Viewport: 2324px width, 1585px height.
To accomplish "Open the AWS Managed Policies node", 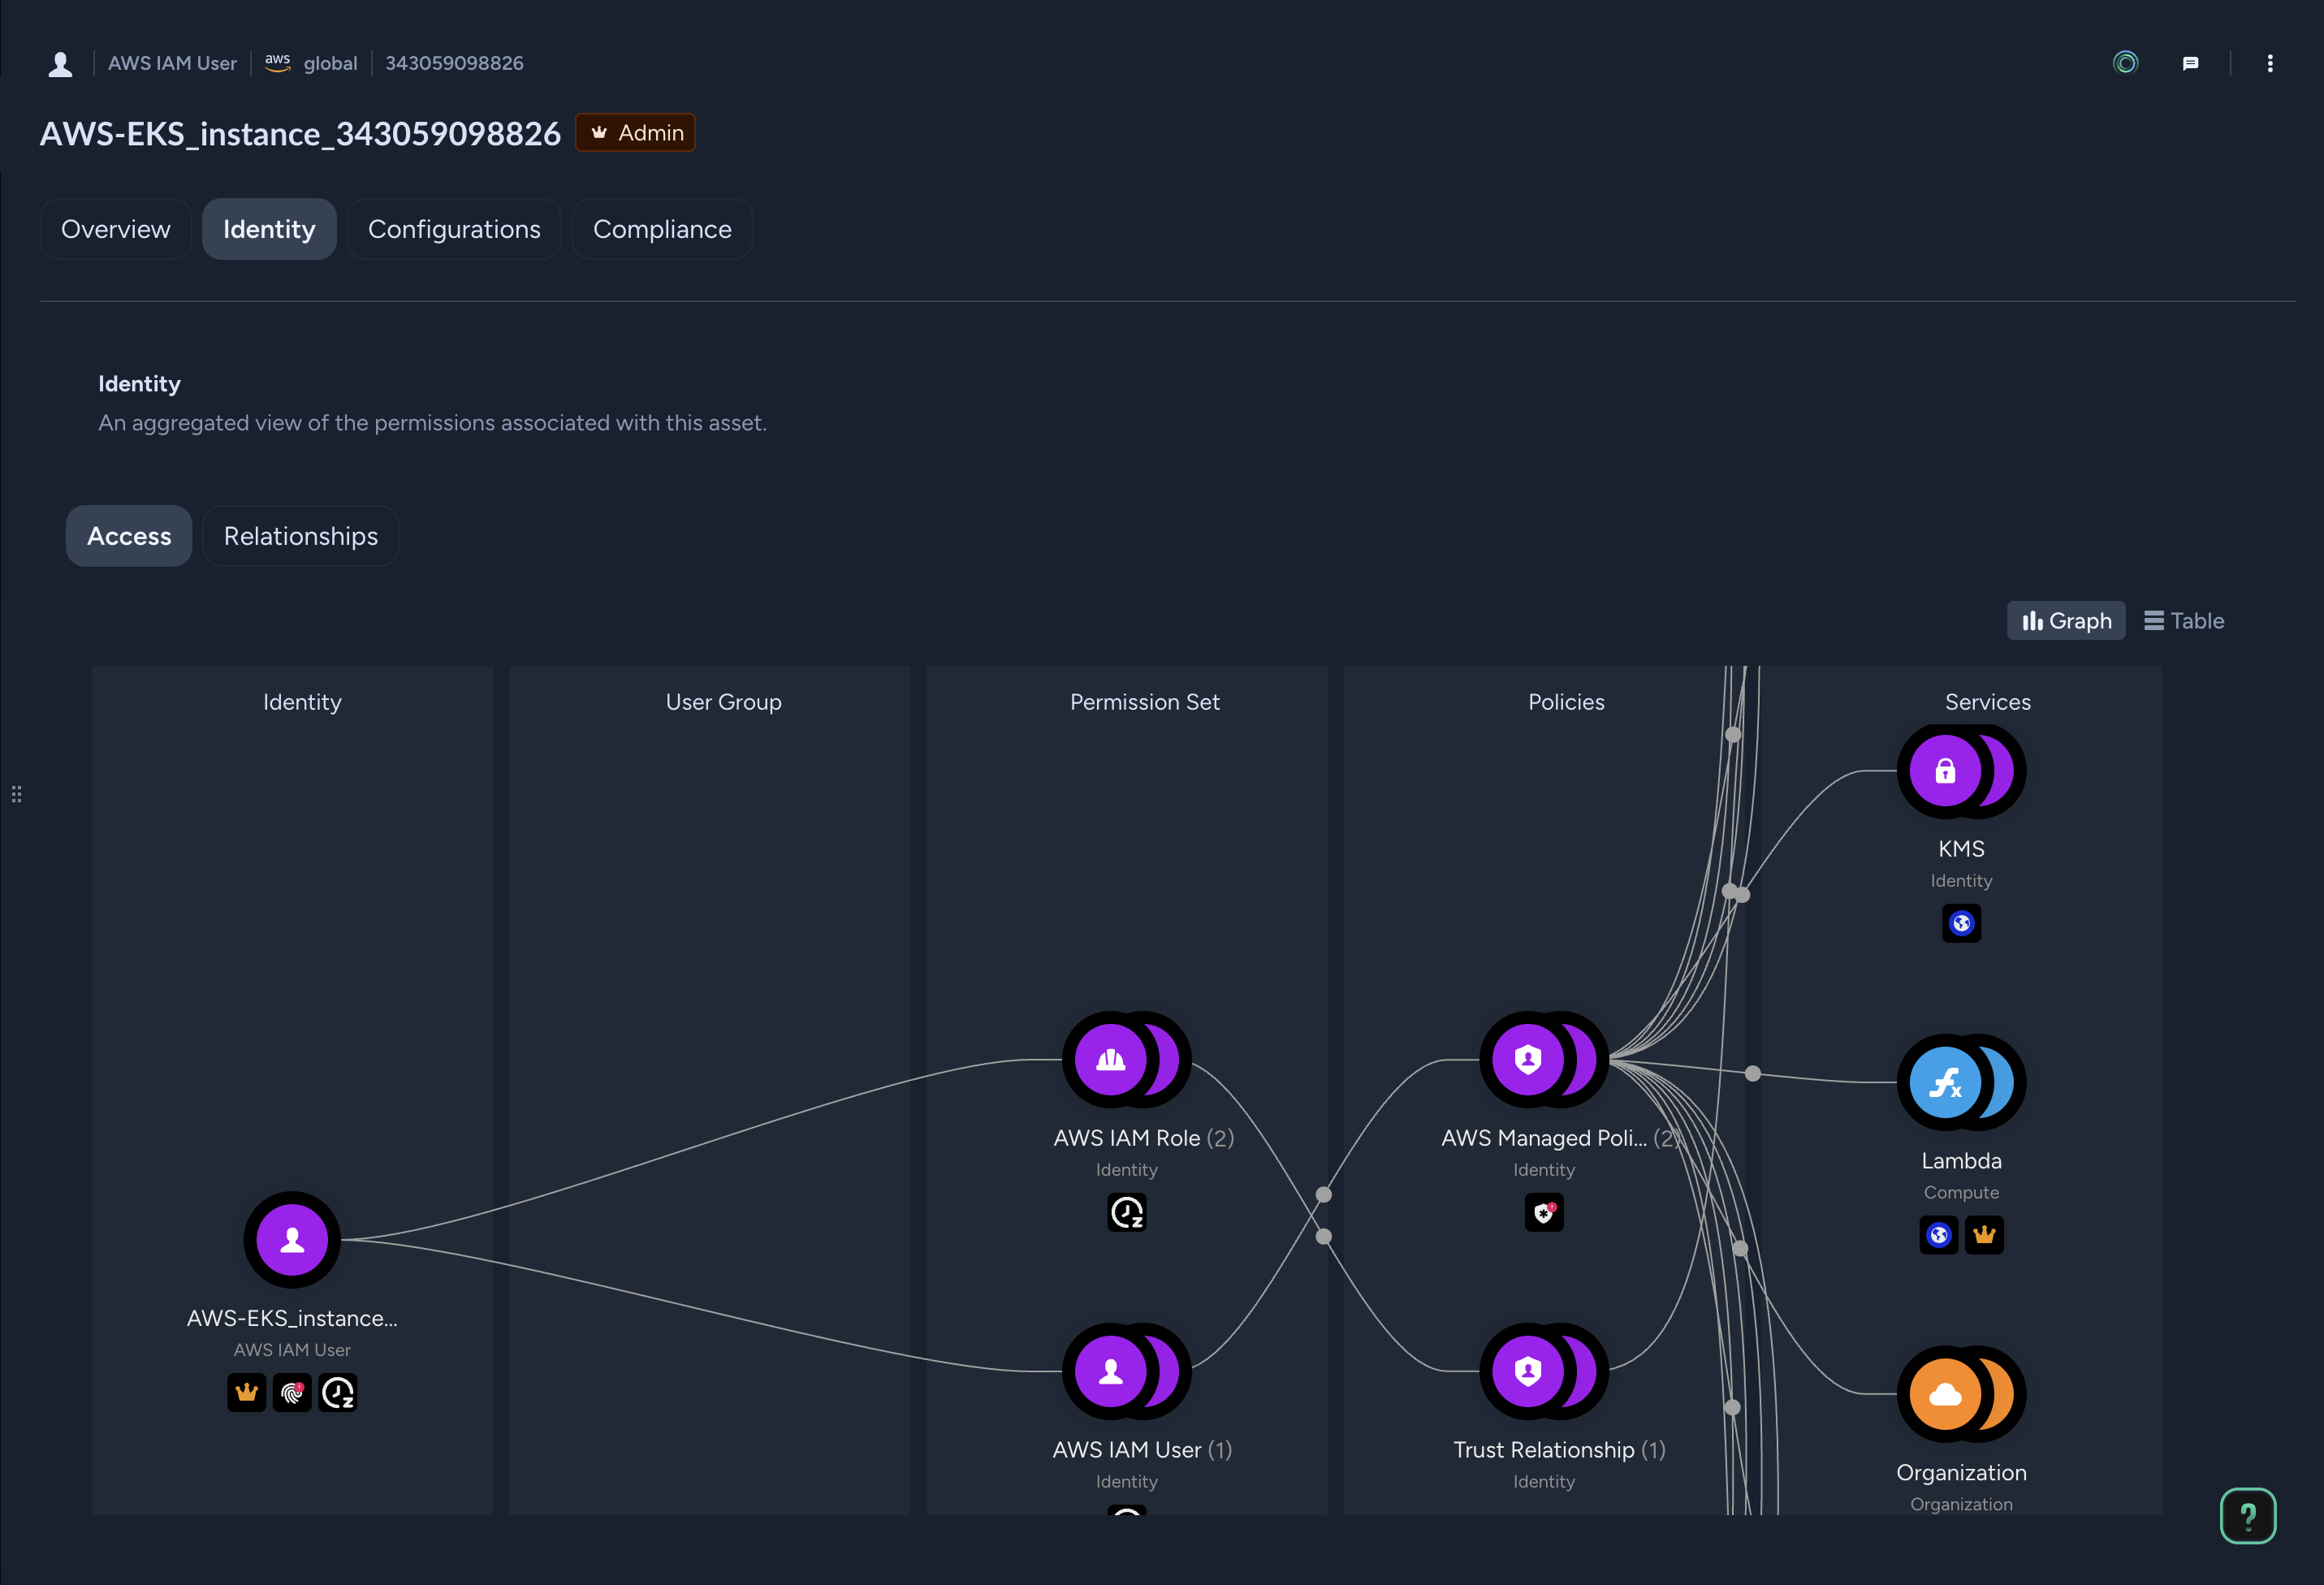I will 1528,1059.
